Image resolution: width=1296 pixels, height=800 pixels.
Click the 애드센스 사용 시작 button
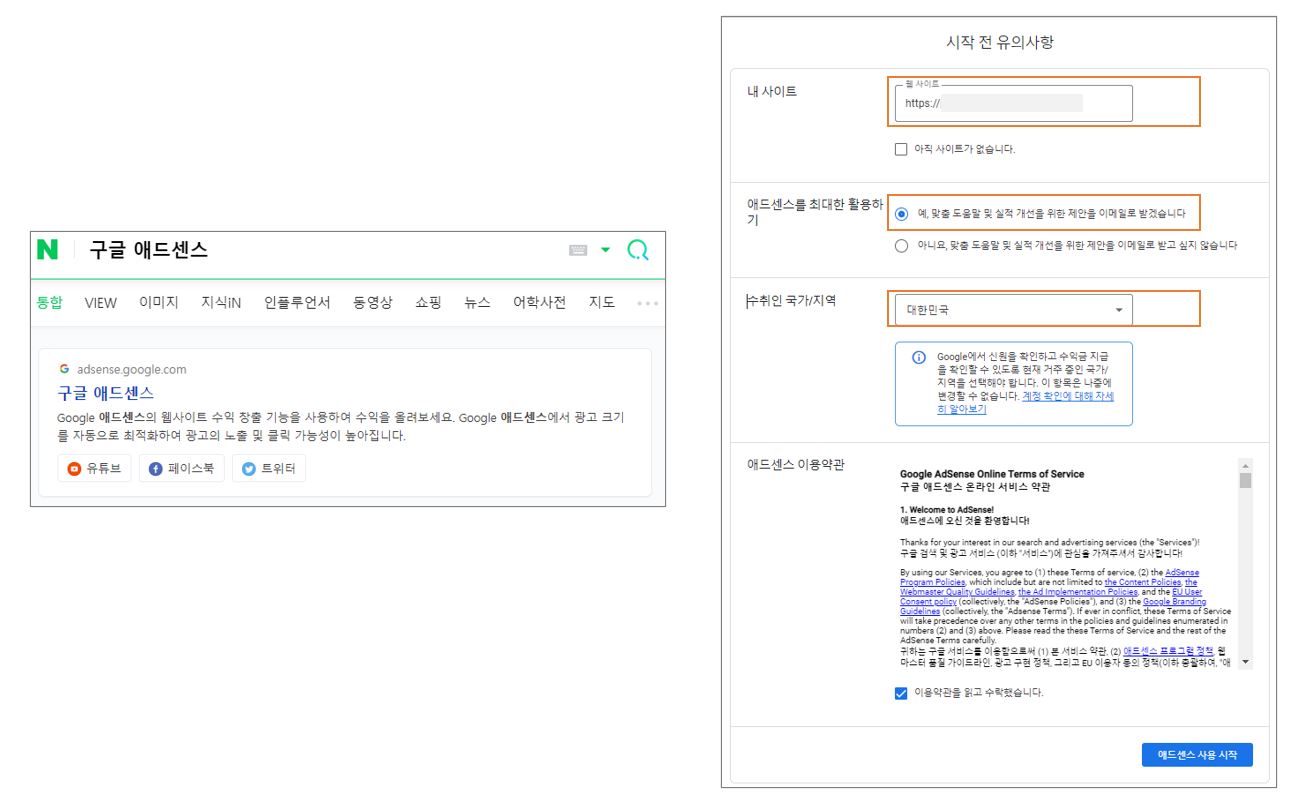tap(1197, 755)
